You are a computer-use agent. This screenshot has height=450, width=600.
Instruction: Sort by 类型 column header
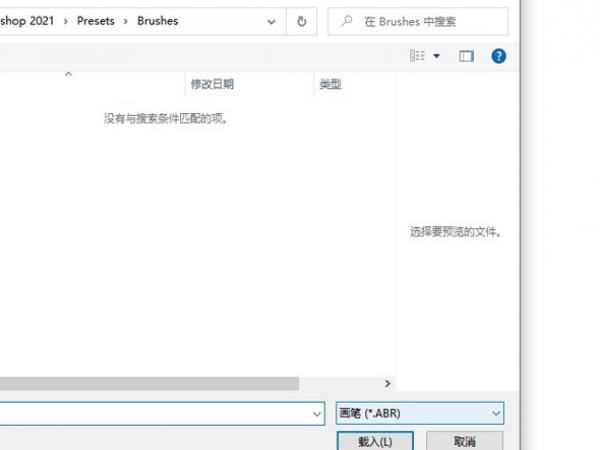pos(330,84)
